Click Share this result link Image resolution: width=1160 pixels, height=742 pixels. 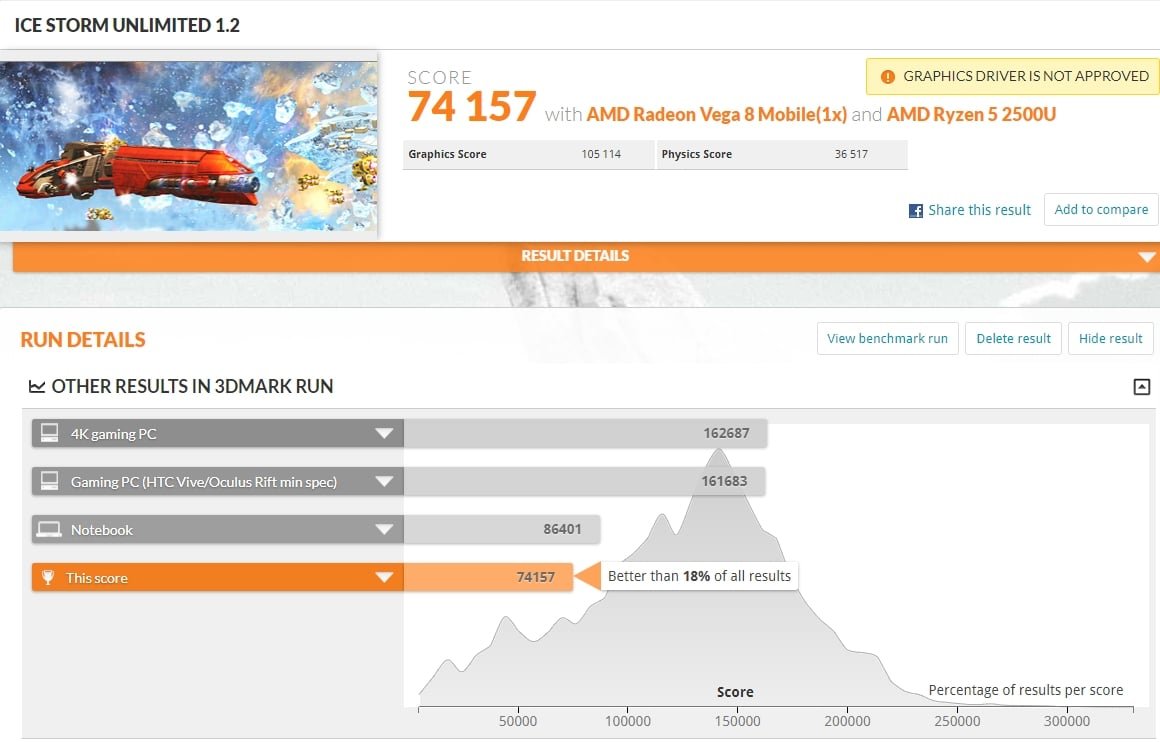point(979,210)
